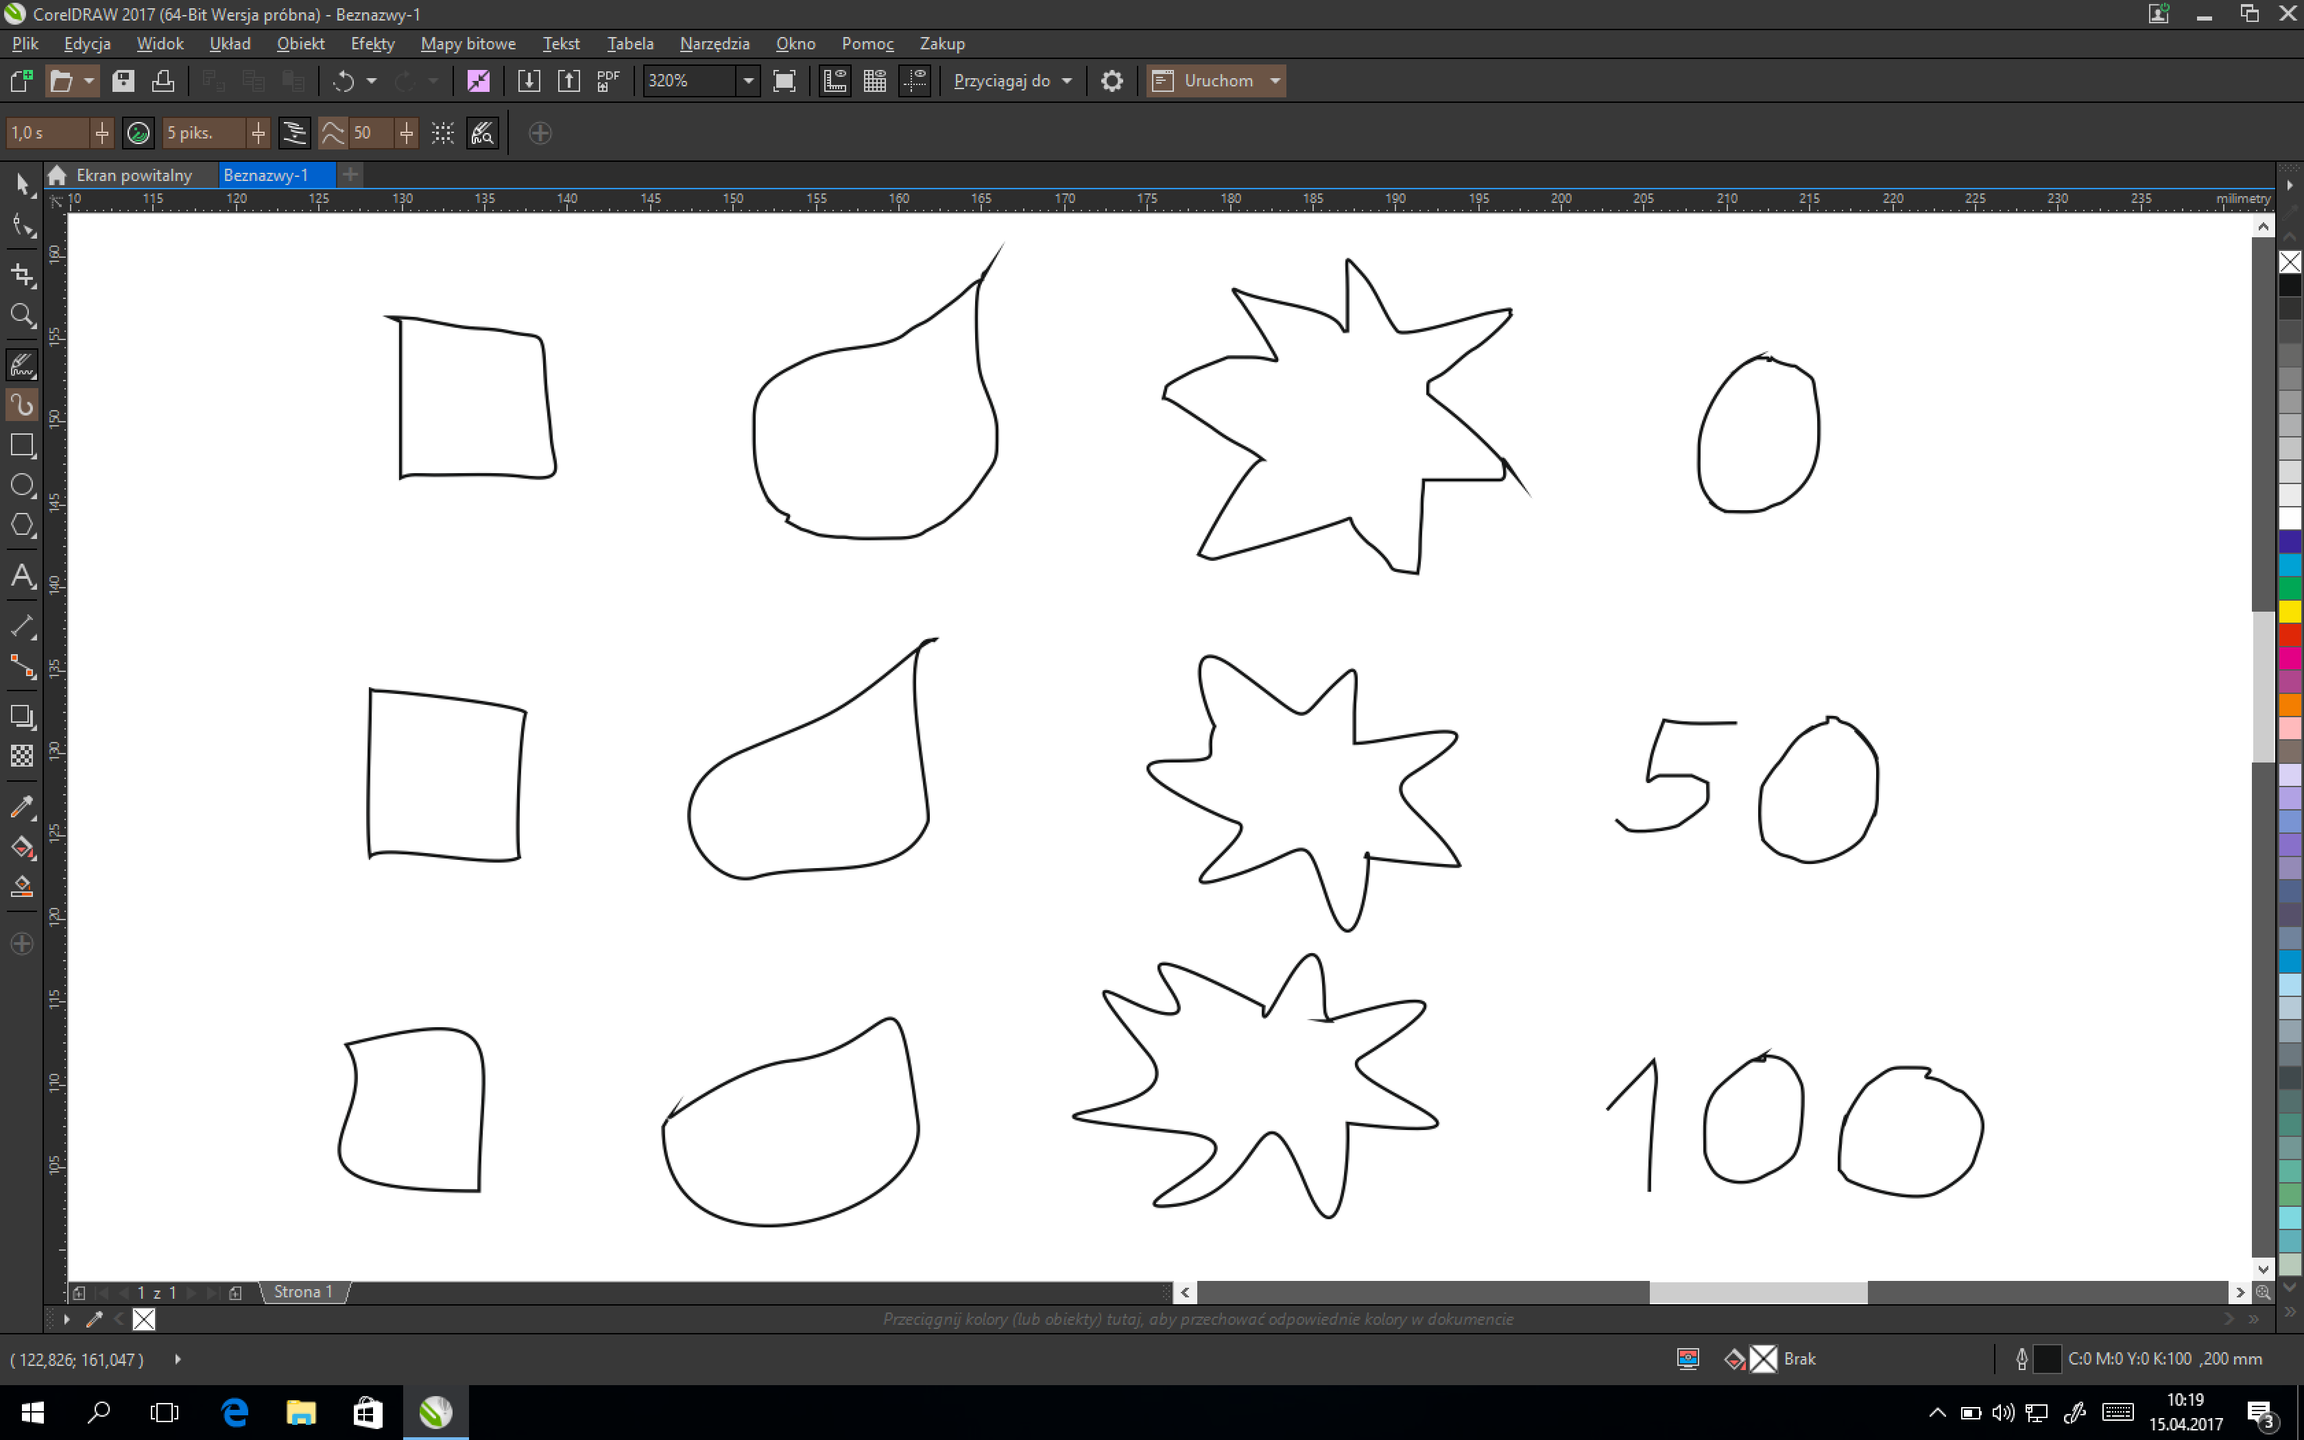This screenshot has width=2304, height=1440.
Task: Click the yellow swatch in palette
Action: click(2289, 612)
